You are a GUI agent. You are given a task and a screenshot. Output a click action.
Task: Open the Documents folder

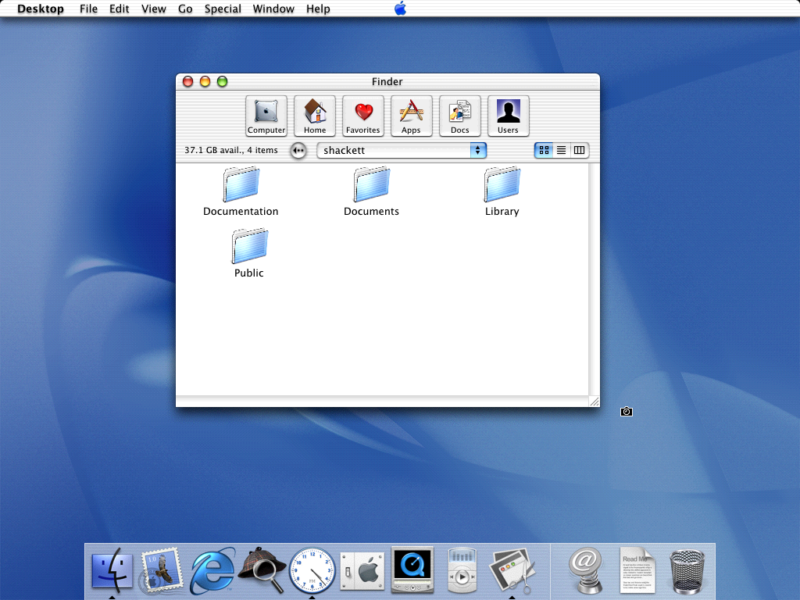[371, 188]
